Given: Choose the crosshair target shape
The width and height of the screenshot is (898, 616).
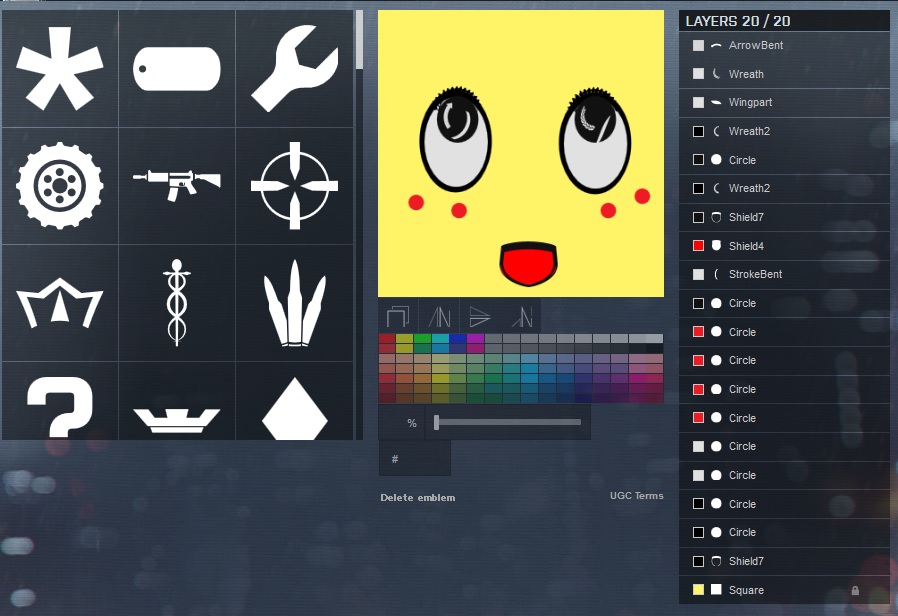Looking at the screenshot, I should 294,185.
